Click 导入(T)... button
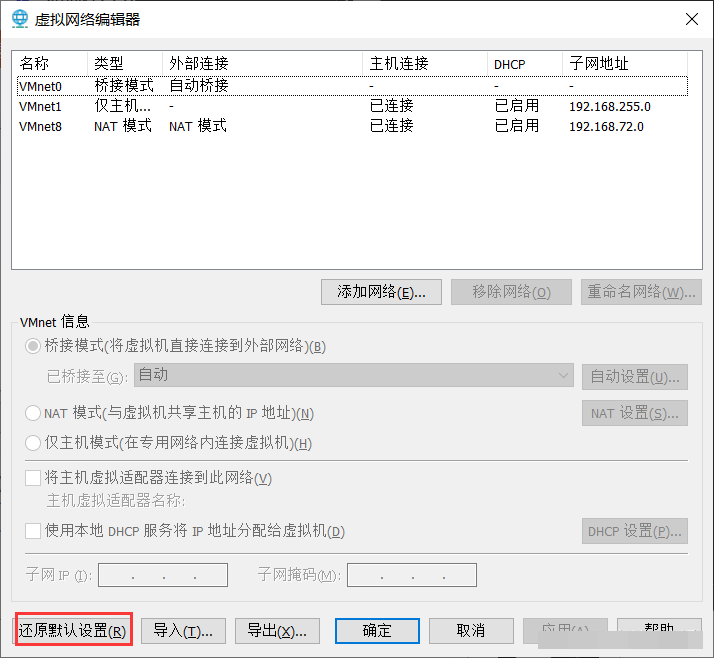 [184, 631]
